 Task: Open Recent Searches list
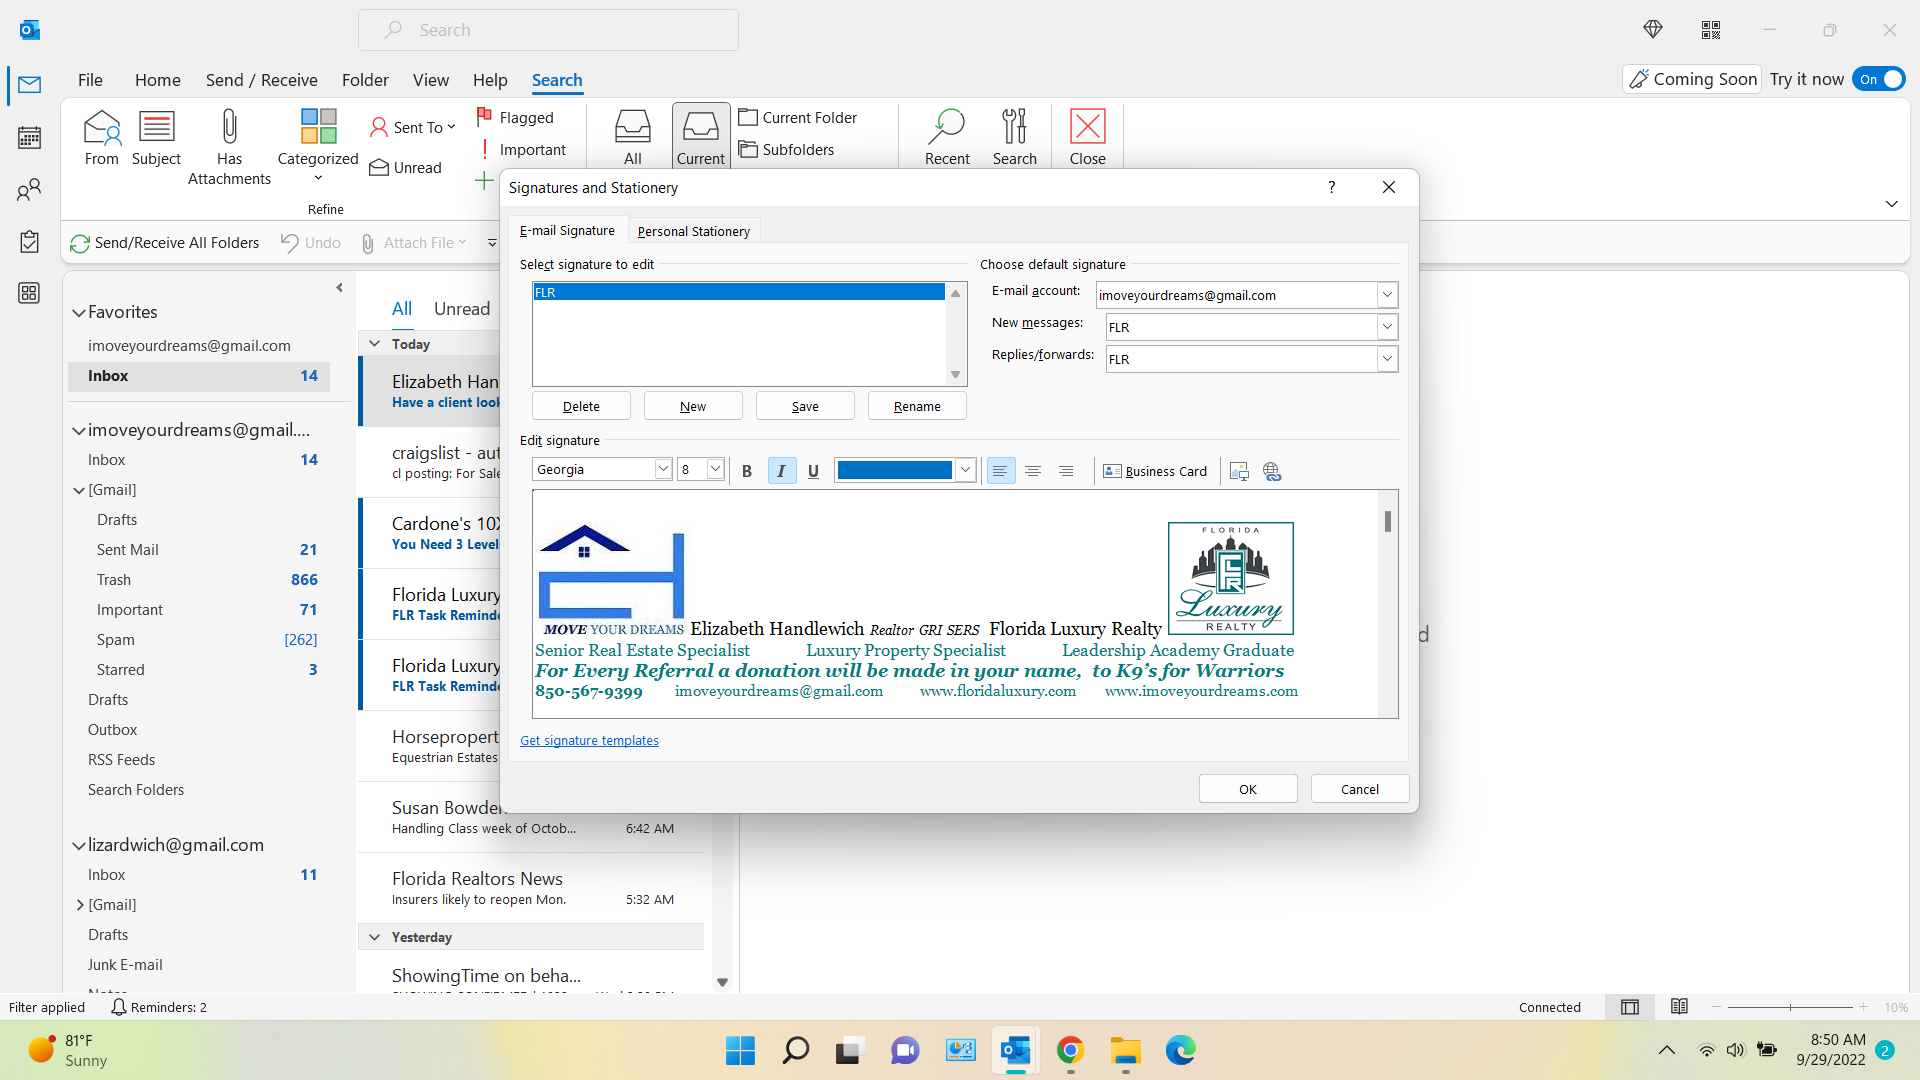(x=947, y=138)
